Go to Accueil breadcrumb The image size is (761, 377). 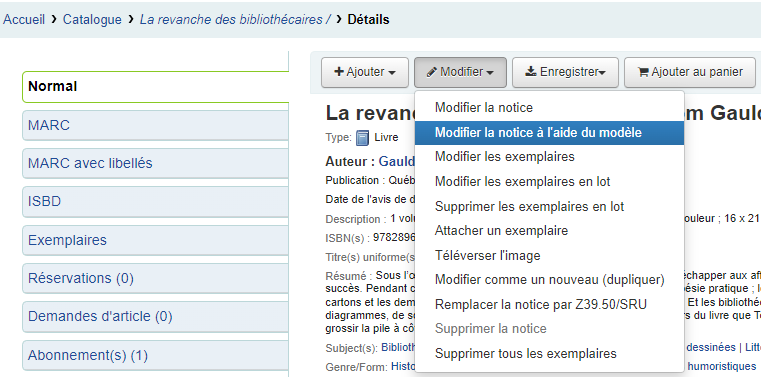pyautogui.click(x=24, y=19)
